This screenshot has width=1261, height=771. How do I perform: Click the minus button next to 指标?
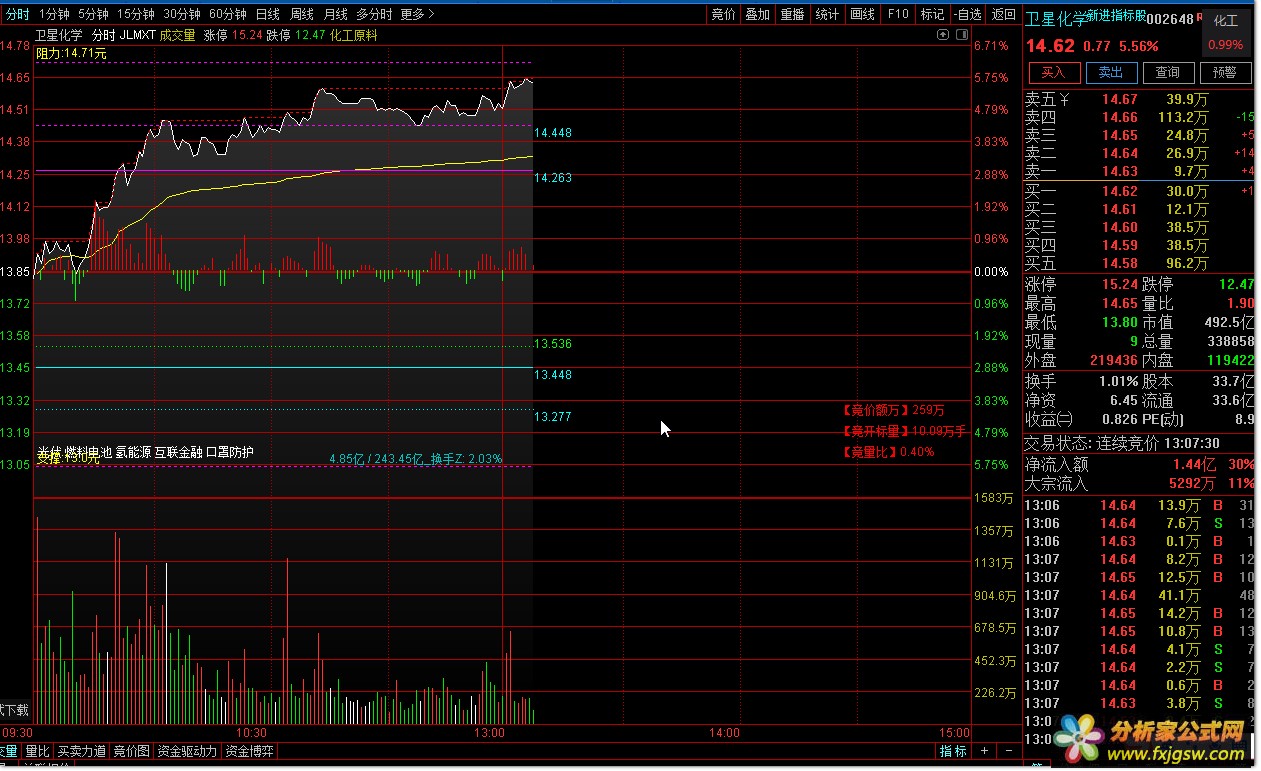1008,750
